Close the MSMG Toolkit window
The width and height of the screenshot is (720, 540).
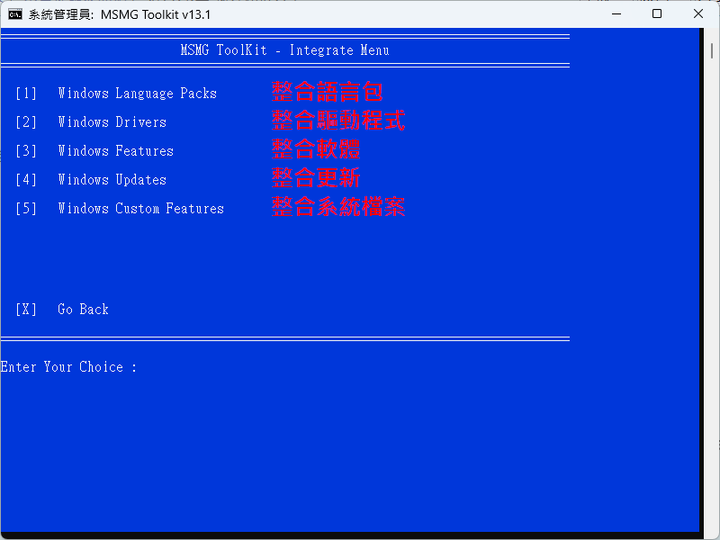(x=698, y=14)
